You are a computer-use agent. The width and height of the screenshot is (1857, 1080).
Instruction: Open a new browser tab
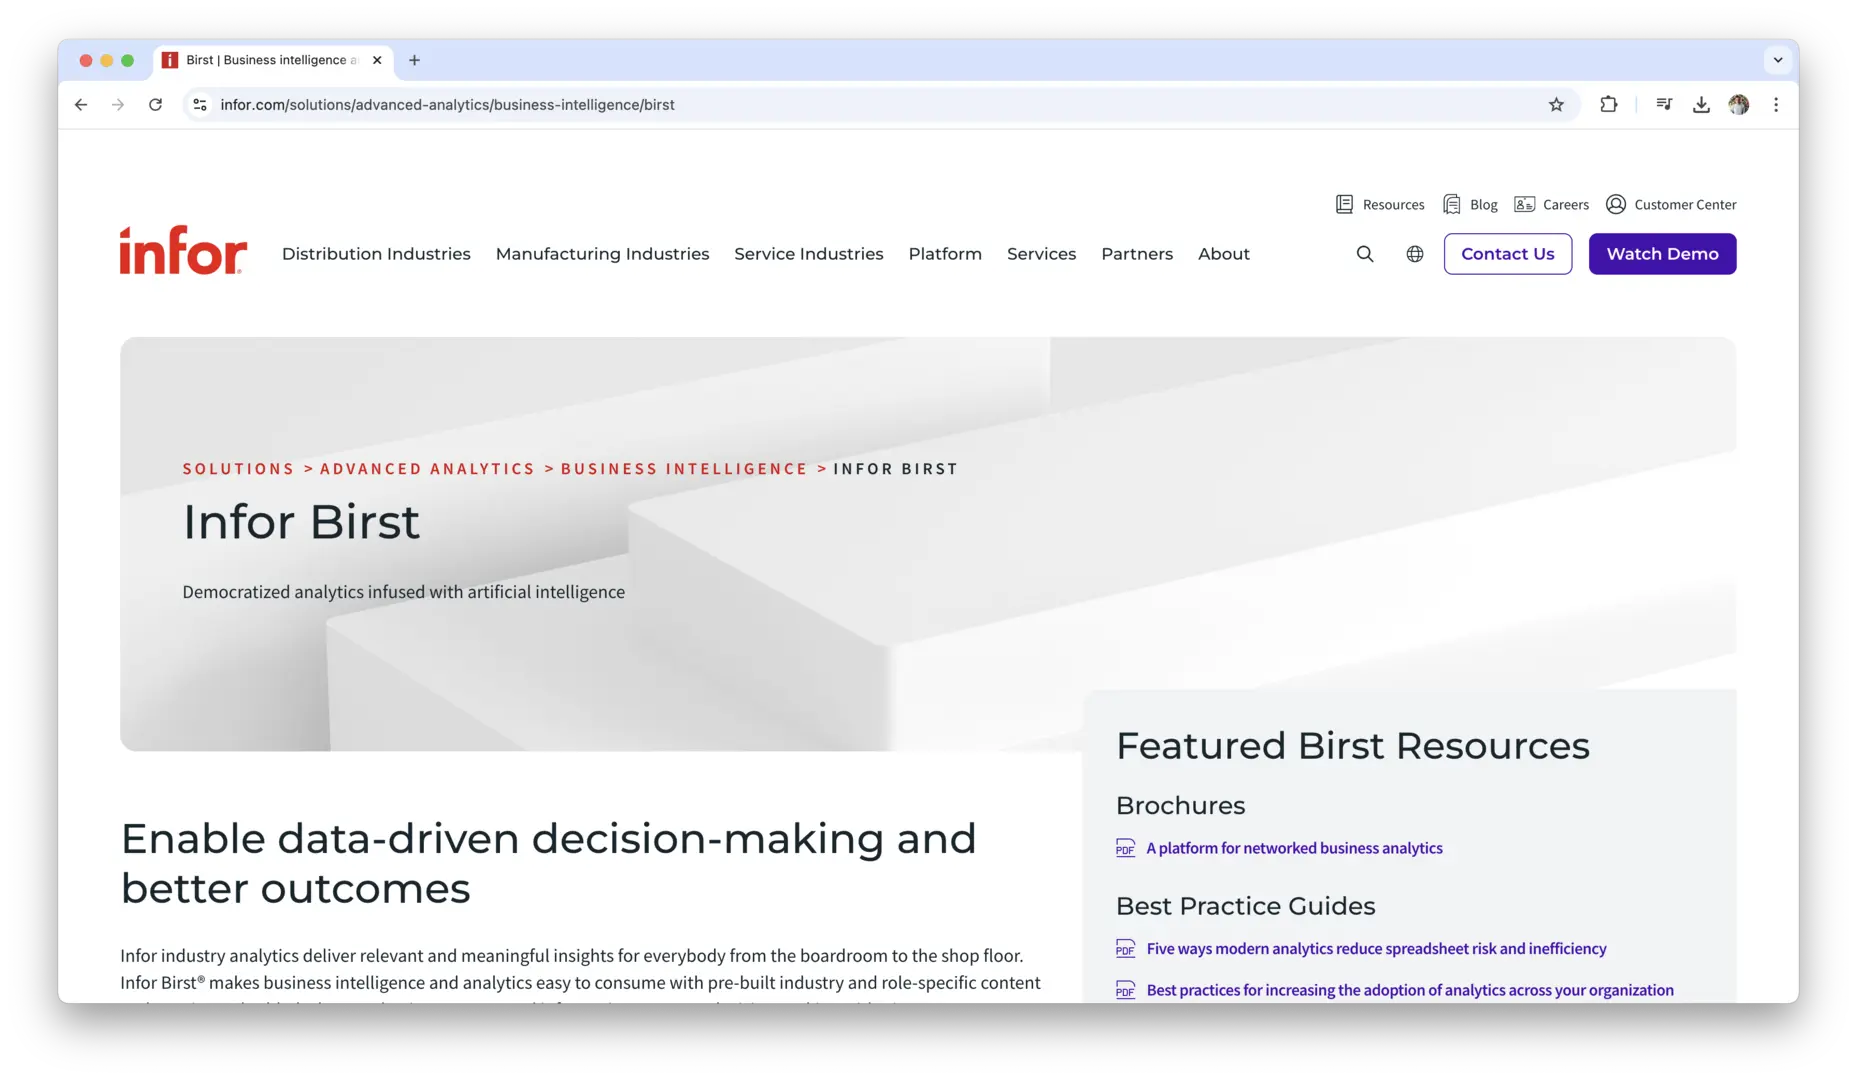414,60
